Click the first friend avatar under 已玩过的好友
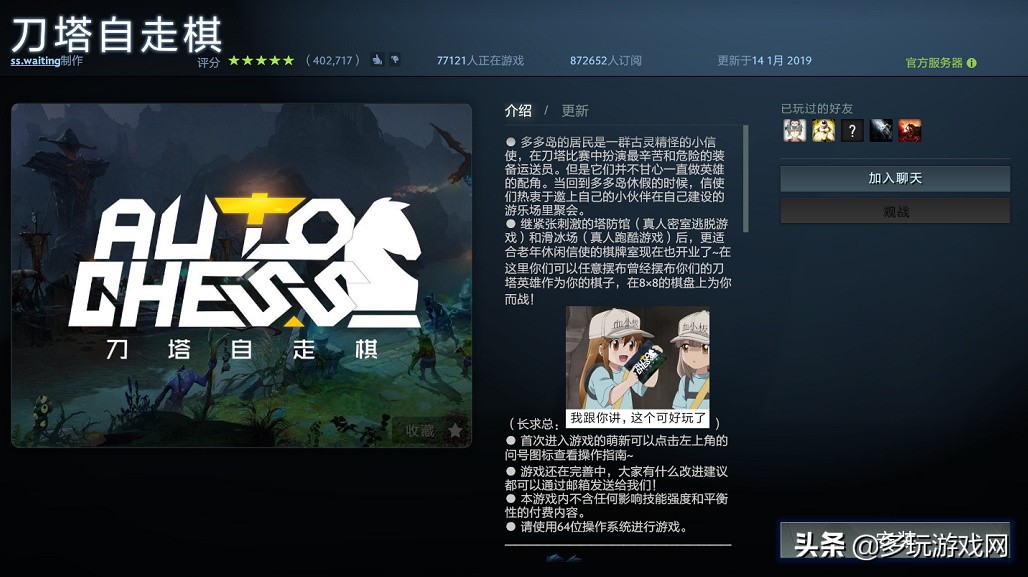The height and width of the screenshot is (577, 1028). 796,130
